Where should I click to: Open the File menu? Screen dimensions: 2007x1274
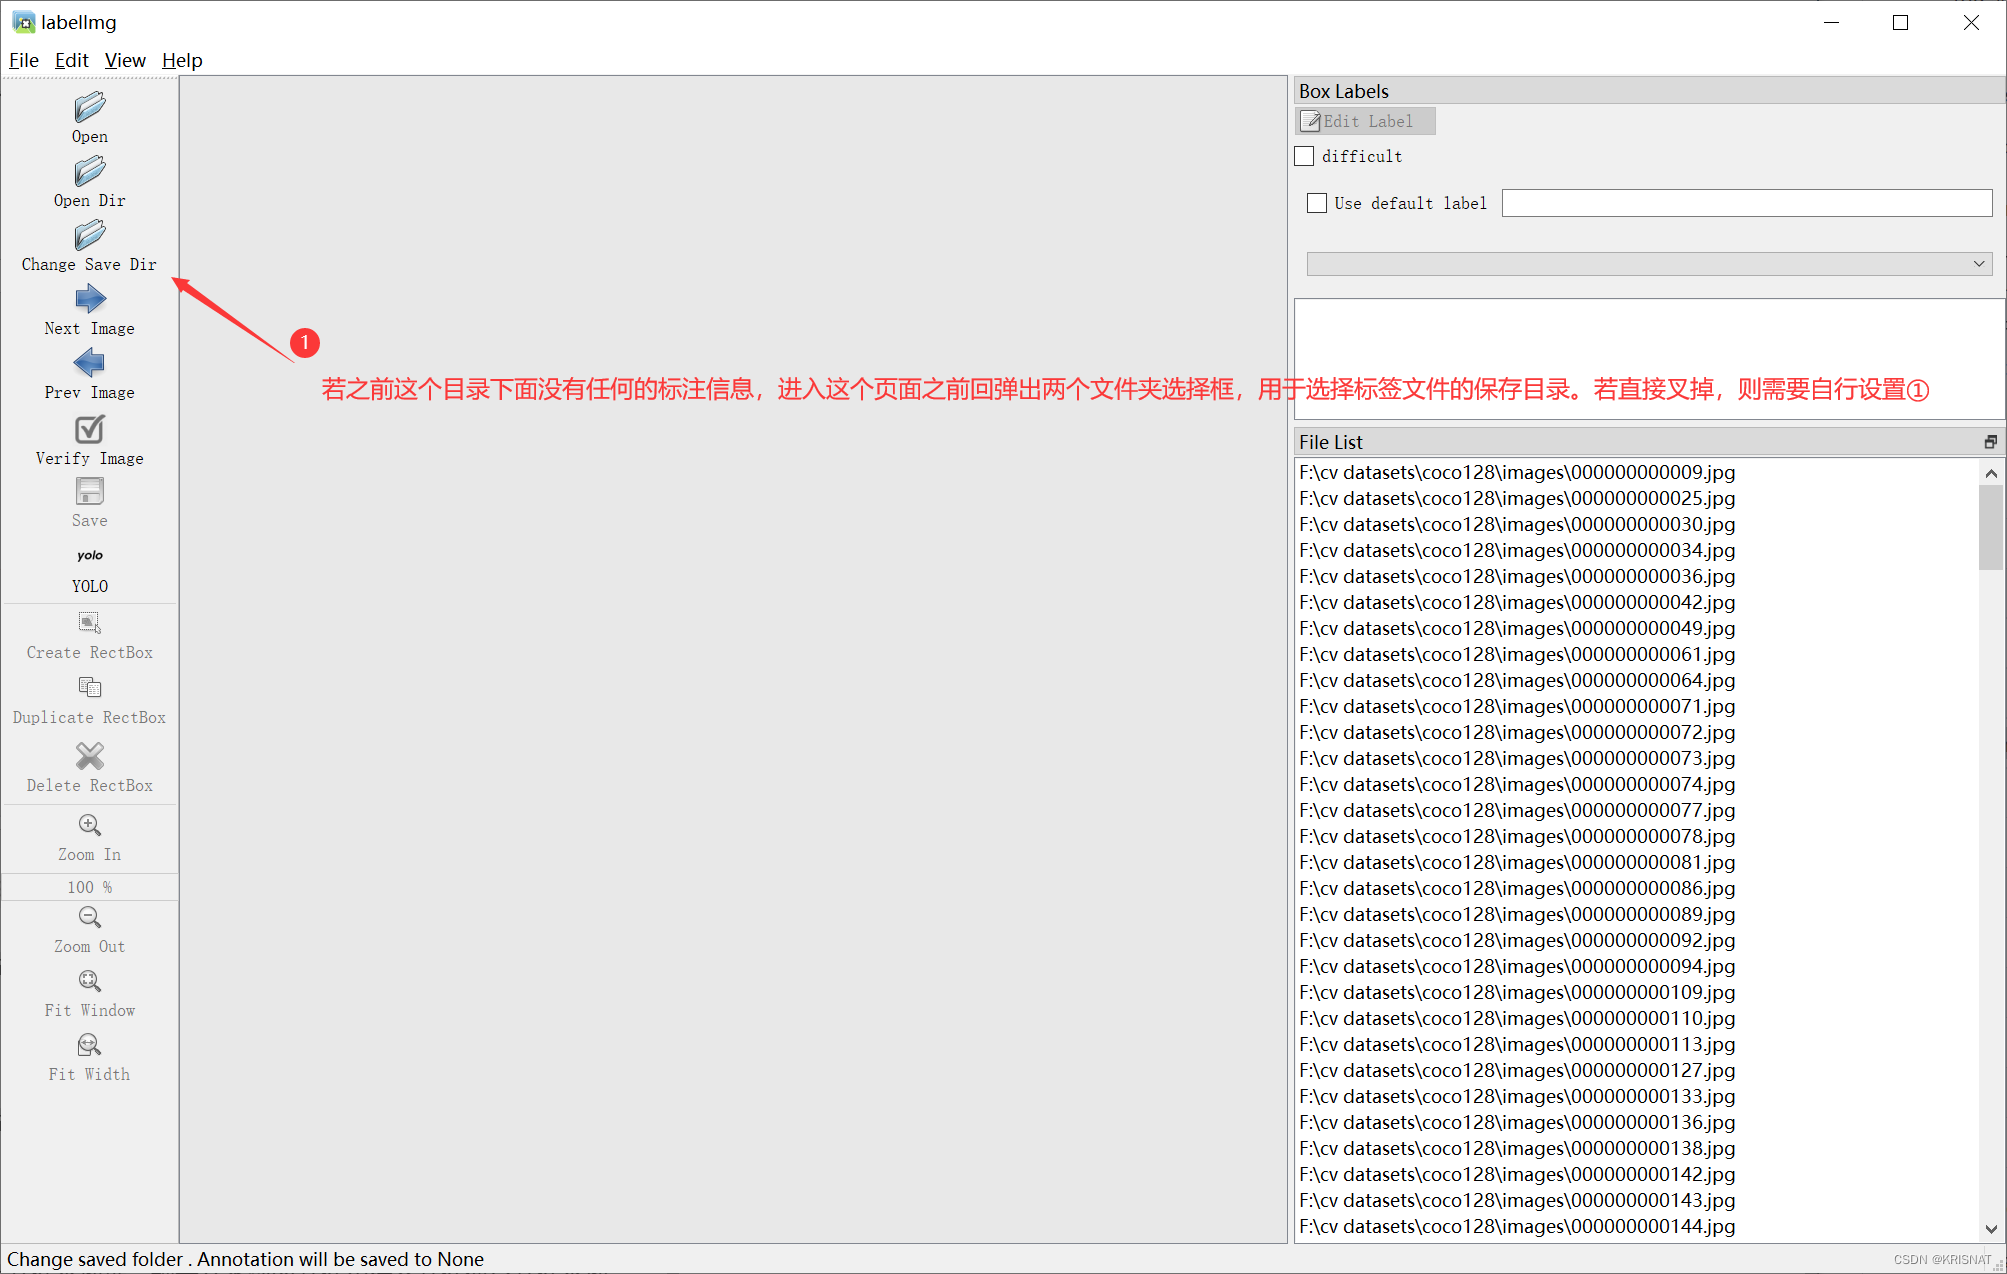23,60
